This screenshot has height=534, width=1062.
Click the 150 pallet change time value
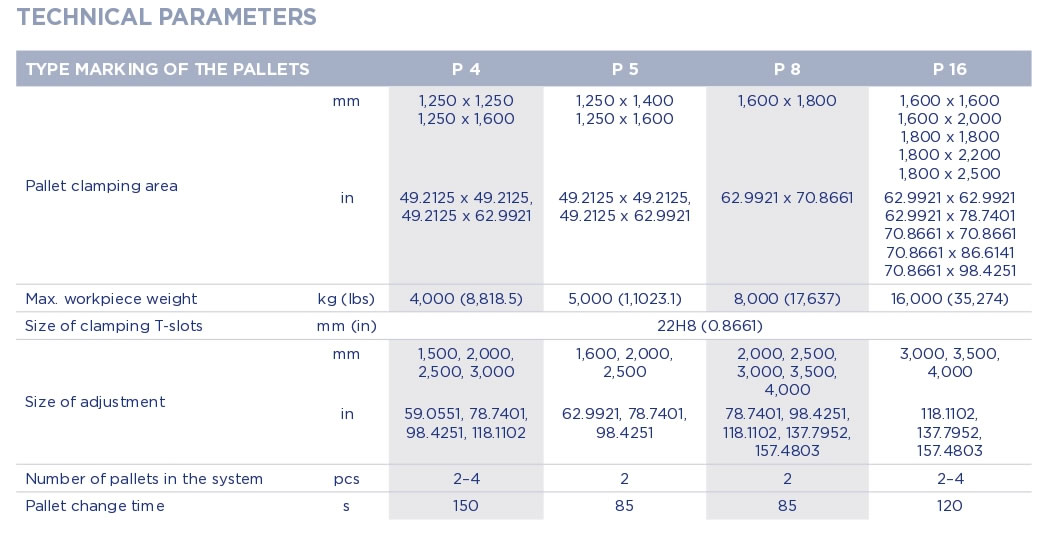[x=465, y=506]
